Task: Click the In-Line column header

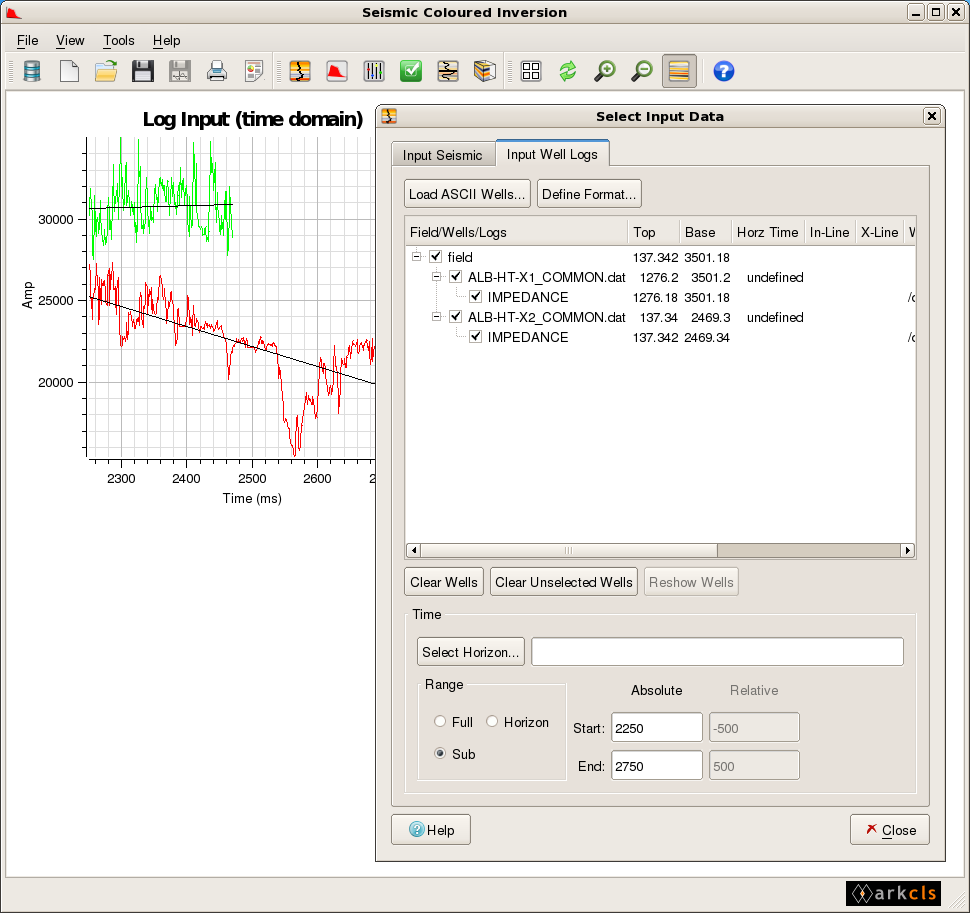Action: pos(830,232)
